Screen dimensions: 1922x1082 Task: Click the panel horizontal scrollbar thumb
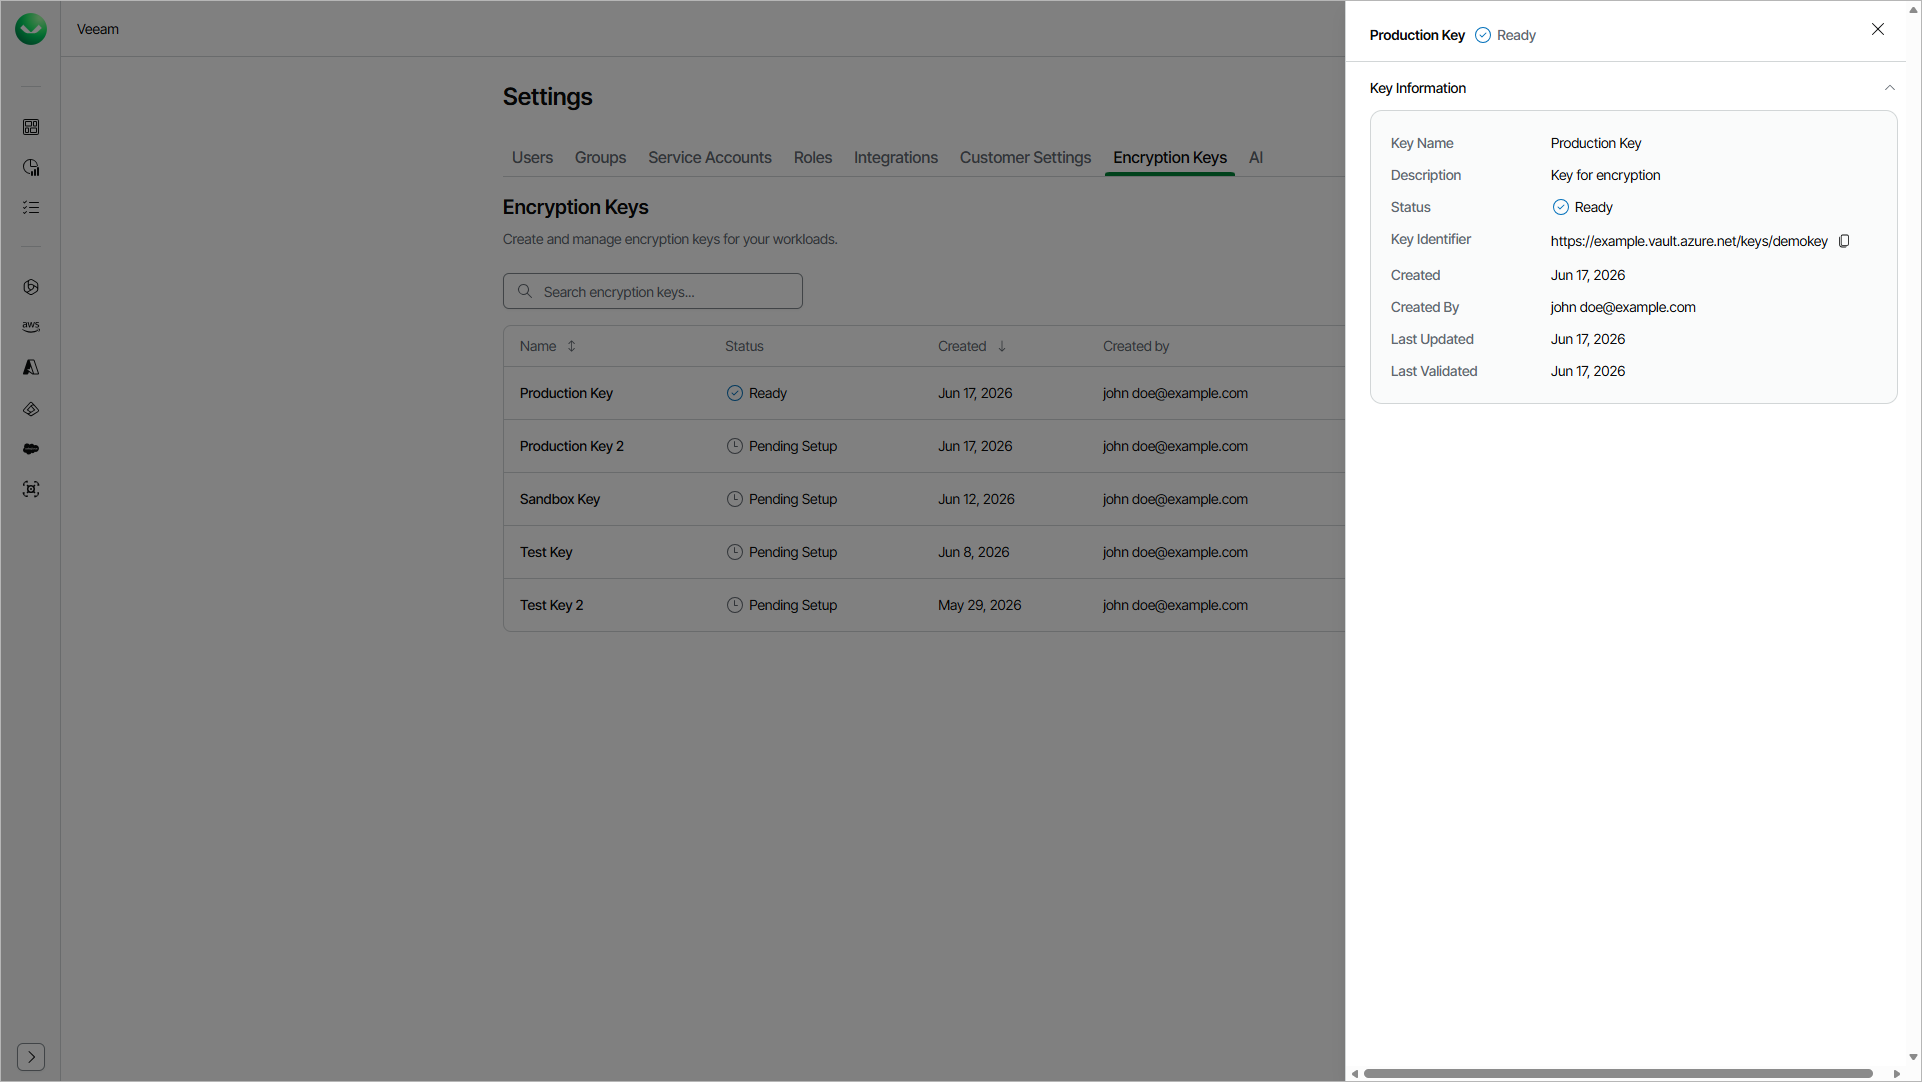(x=1618, y=1073)
